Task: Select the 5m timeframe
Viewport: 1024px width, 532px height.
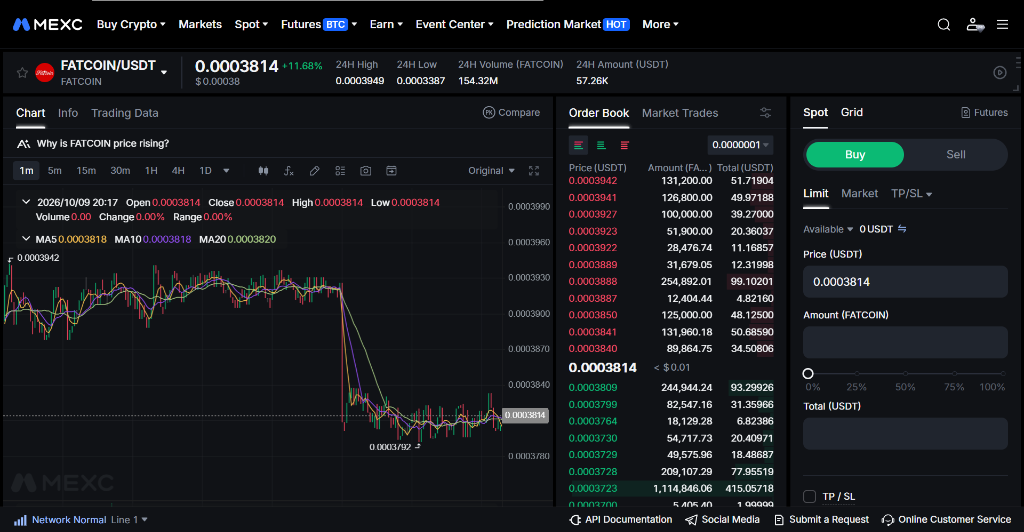Action: 55,170
